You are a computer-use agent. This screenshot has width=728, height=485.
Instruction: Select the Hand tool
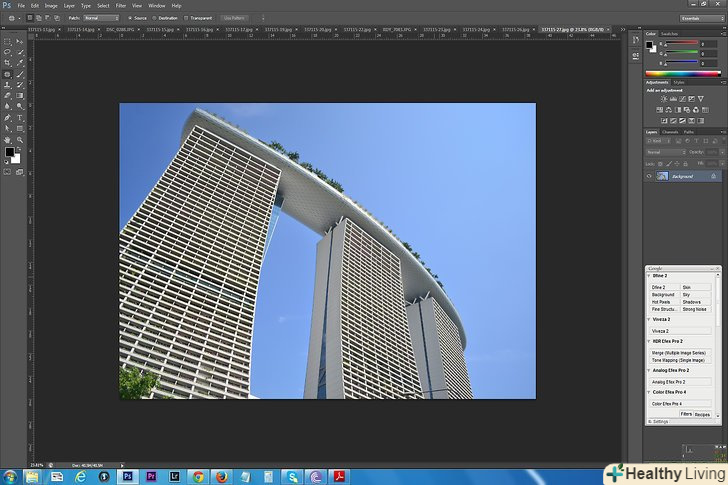coord(7,140)
